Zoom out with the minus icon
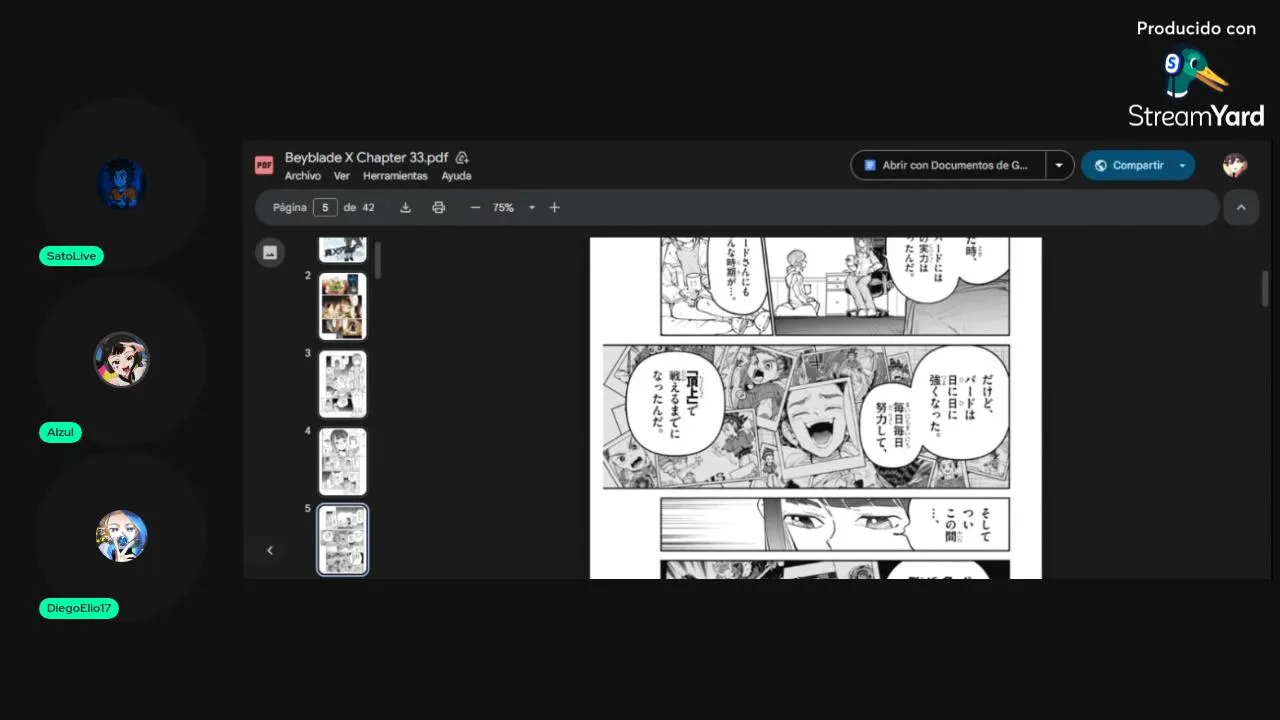This screenshot has height=720, width=1280. tap(475, 207)
